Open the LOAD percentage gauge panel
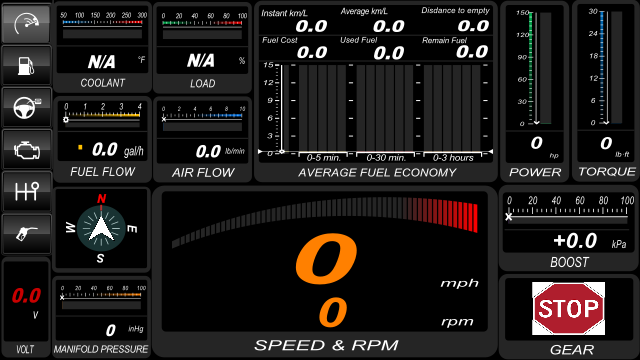The height and width of the screenshot is (360, 640). [202, 47]
